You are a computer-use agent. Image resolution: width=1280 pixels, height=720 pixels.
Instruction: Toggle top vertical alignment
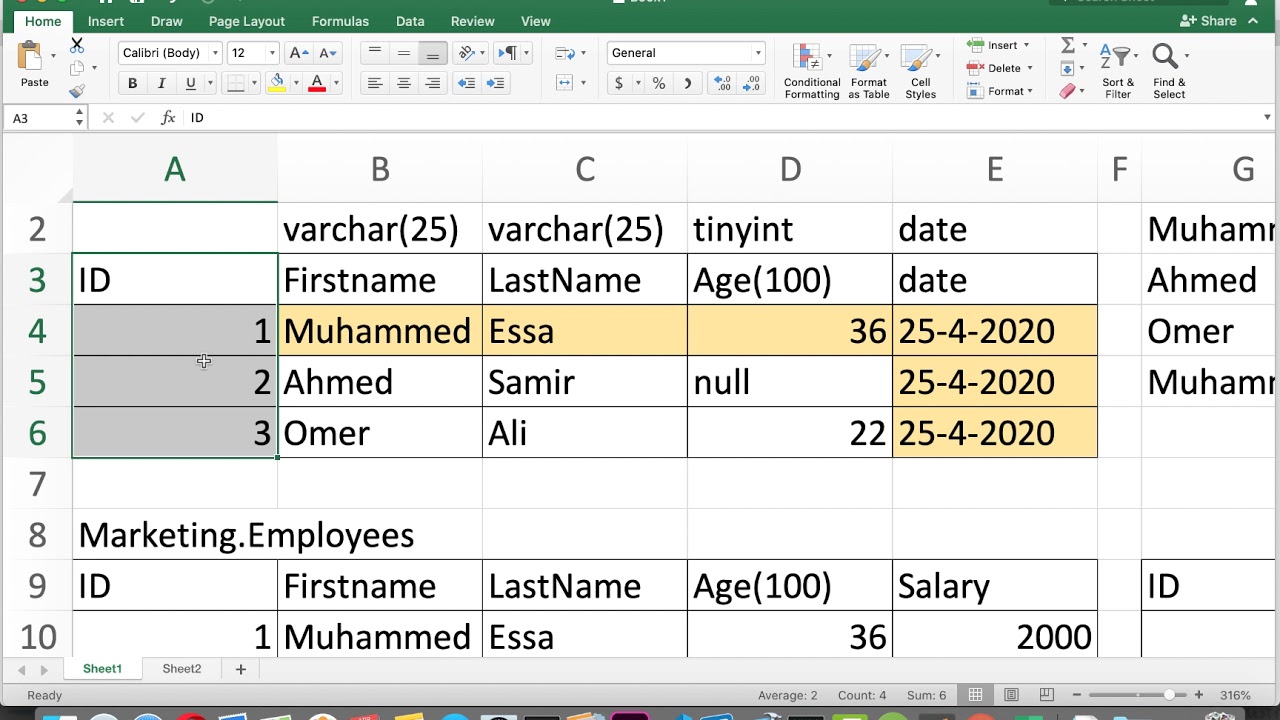tap(375, 53)
